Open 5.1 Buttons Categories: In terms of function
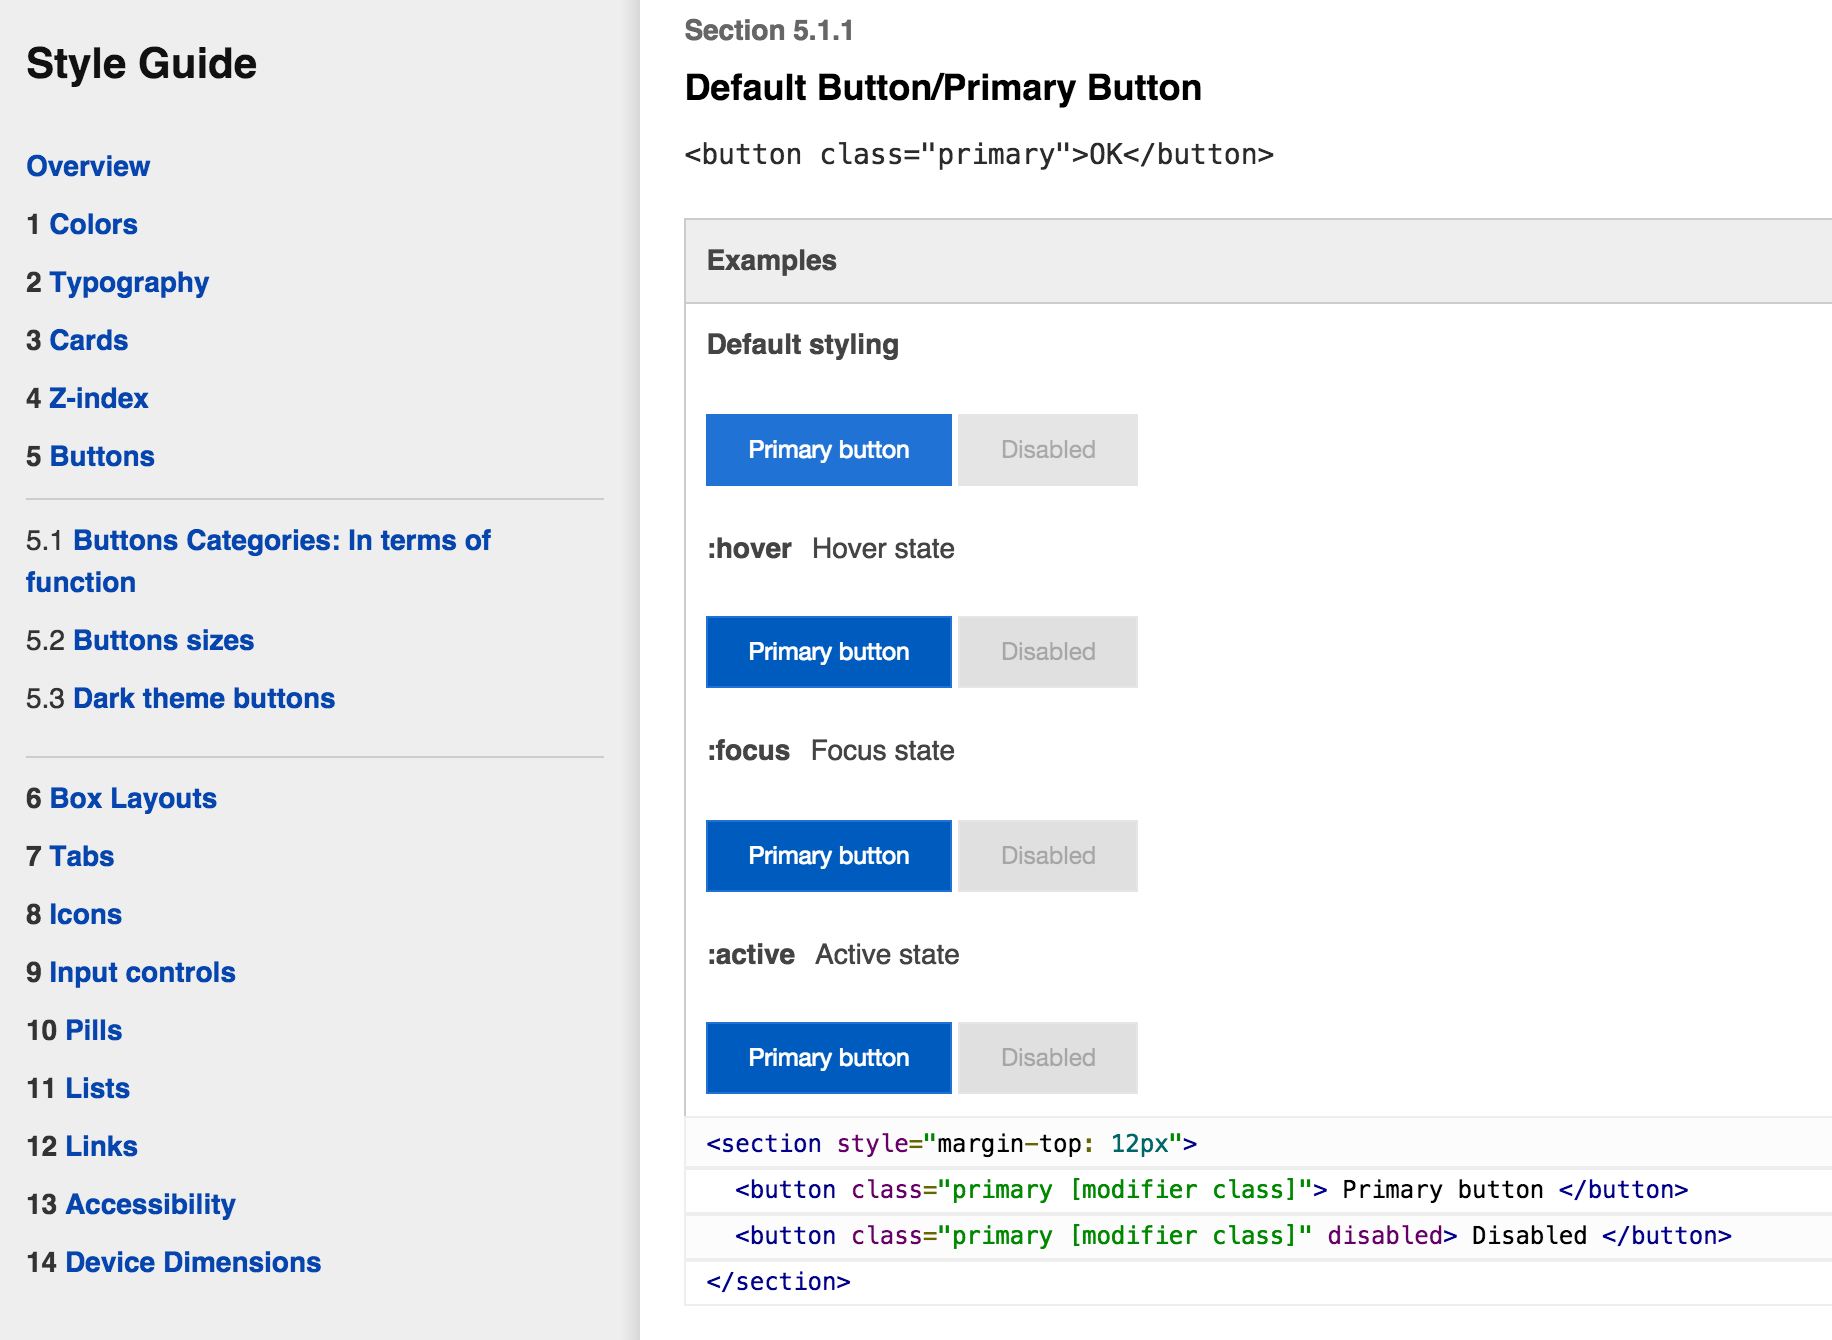The height and width of the screenshot is (1340, 1832). click(258, 561)
